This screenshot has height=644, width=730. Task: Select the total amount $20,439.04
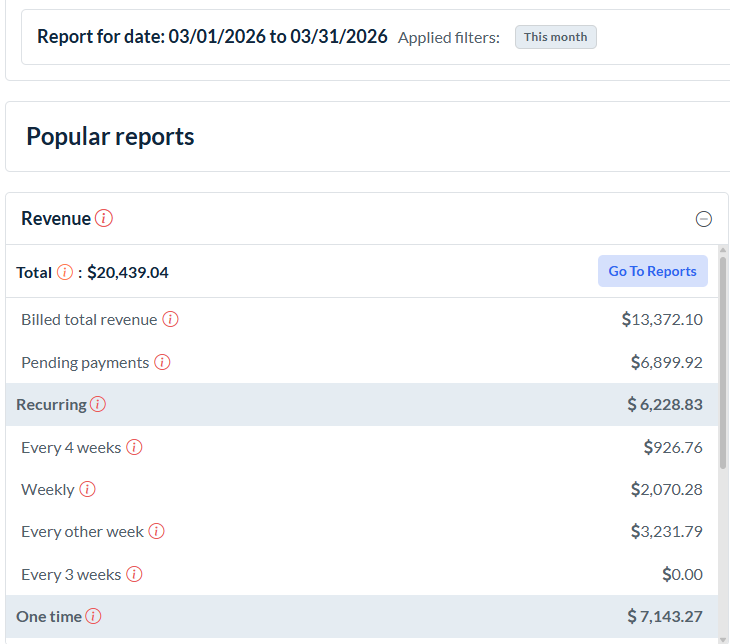click(128, 272)
